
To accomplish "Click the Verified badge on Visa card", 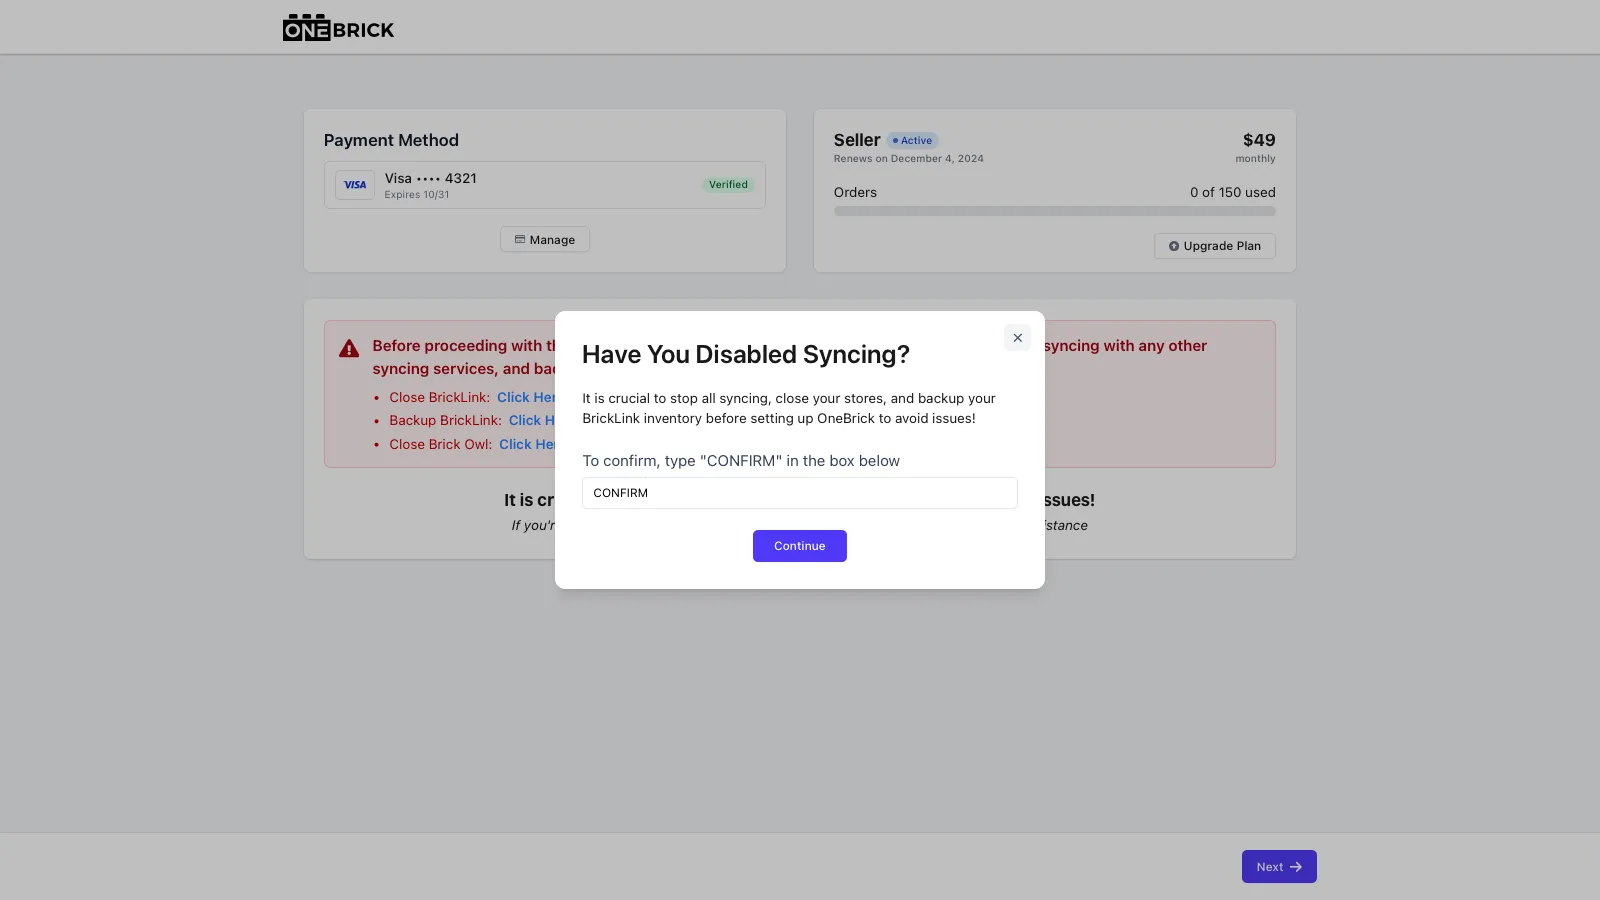I will coord(728,185).
